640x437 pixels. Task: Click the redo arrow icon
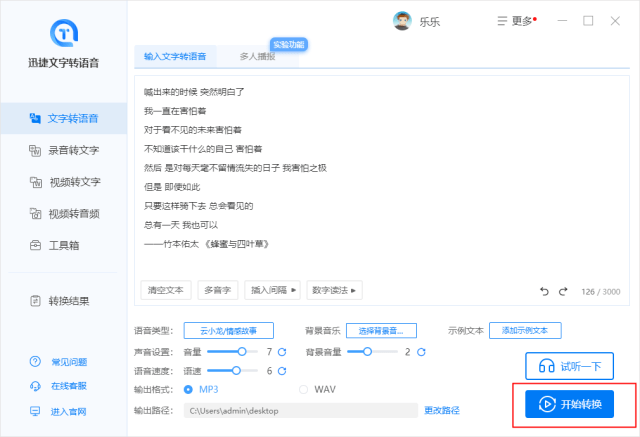pos(563,291)
